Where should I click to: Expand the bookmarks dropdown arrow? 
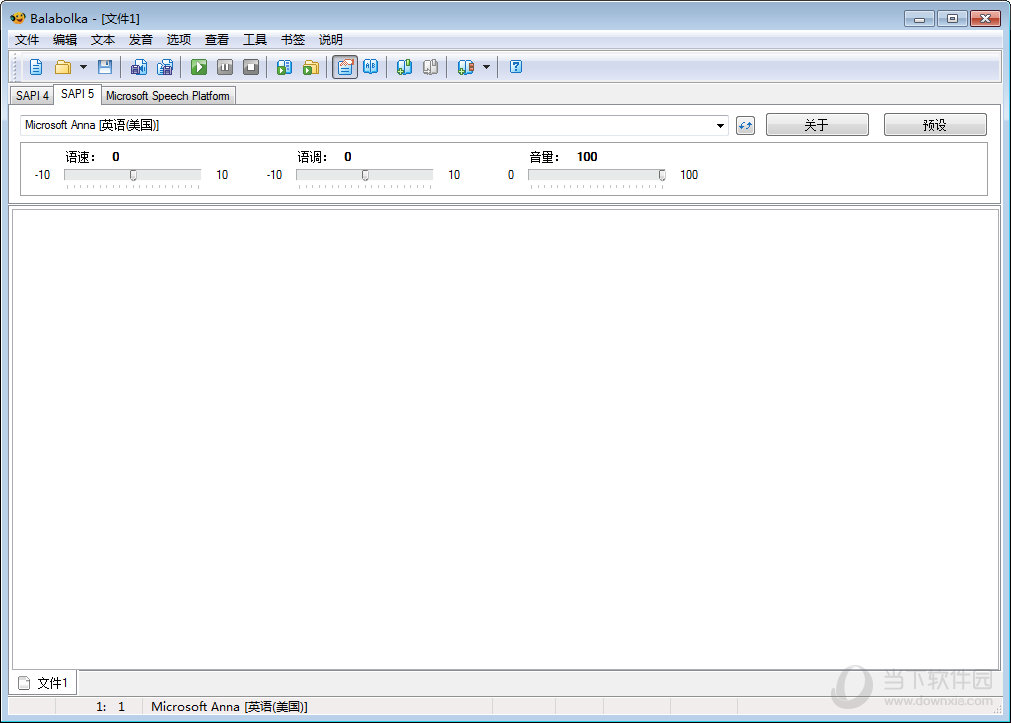[x=486, y=67]
